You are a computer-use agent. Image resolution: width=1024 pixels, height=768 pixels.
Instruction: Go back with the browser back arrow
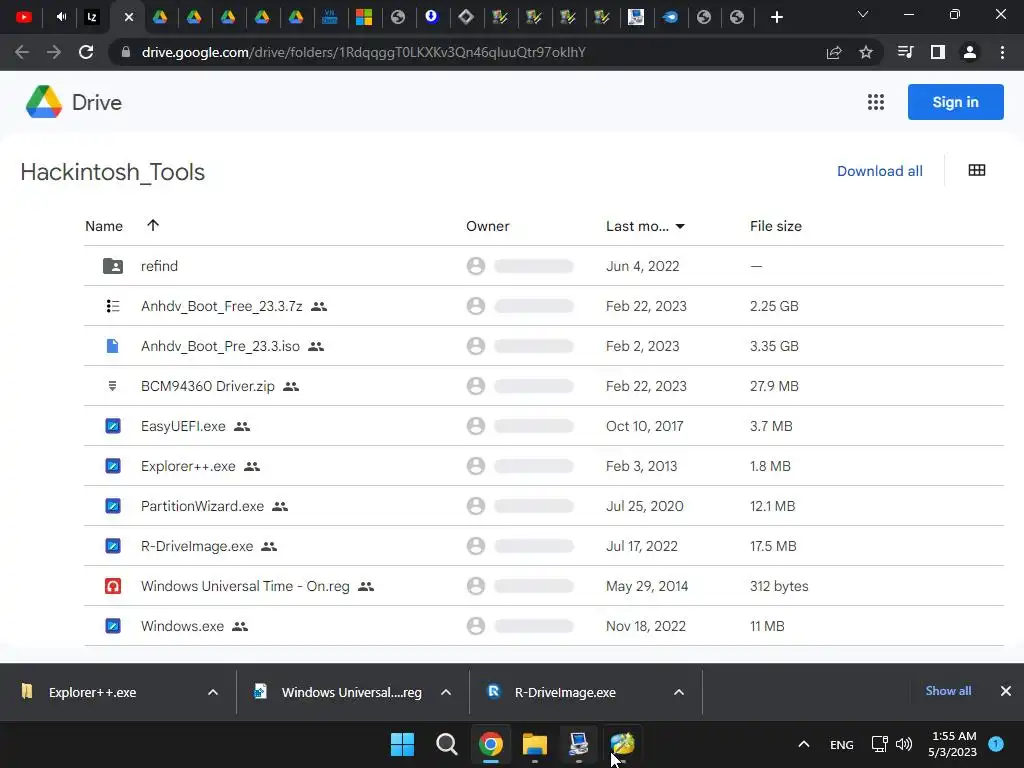coord(22,52)
